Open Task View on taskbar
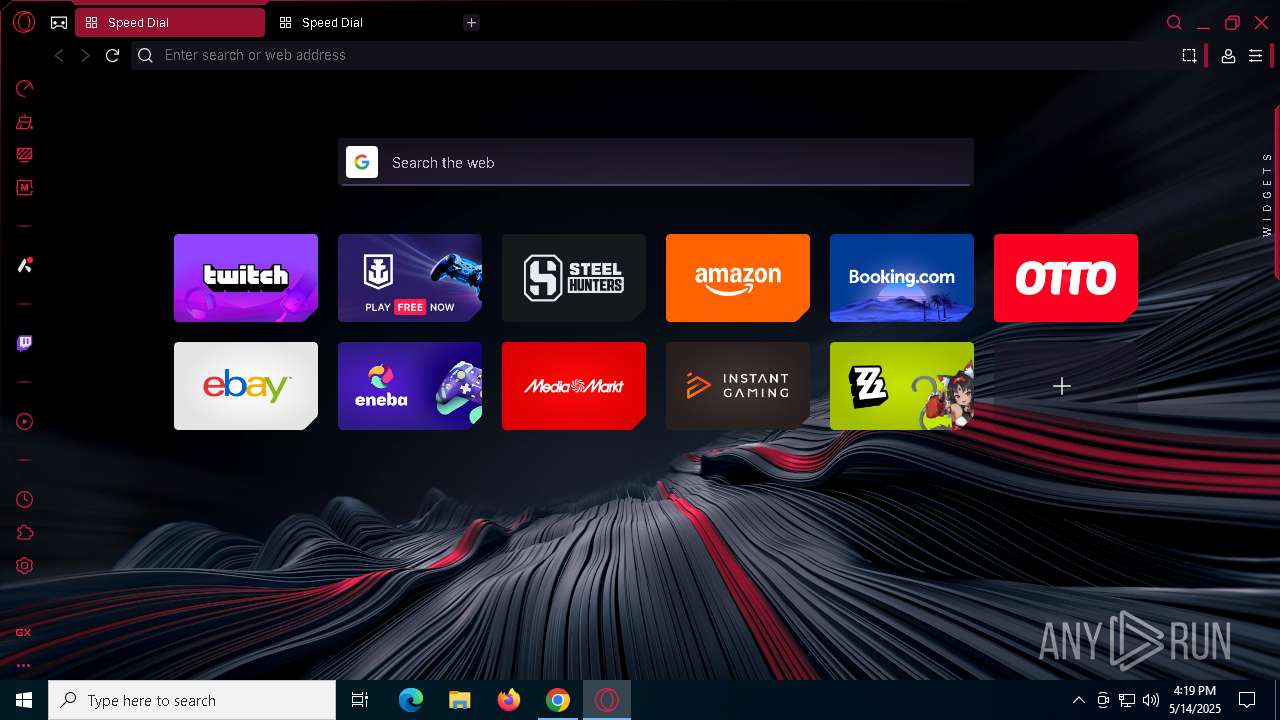This screenshot has height=720, width=1280. tap(360, 700)
